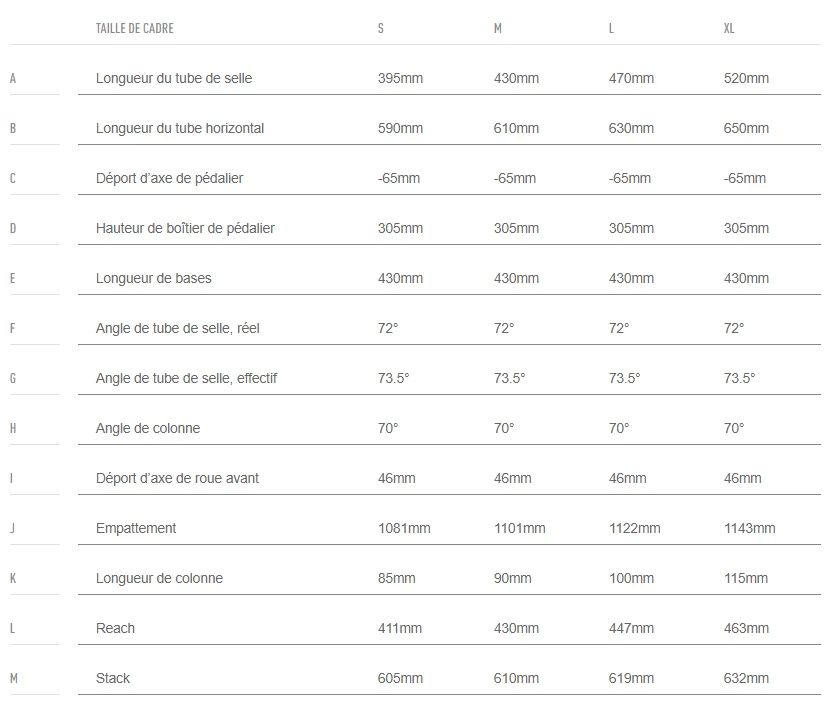The width and height of the screenshot is (836, 727).
Task: Click the Empattement row label
Action: click(136, 528)
